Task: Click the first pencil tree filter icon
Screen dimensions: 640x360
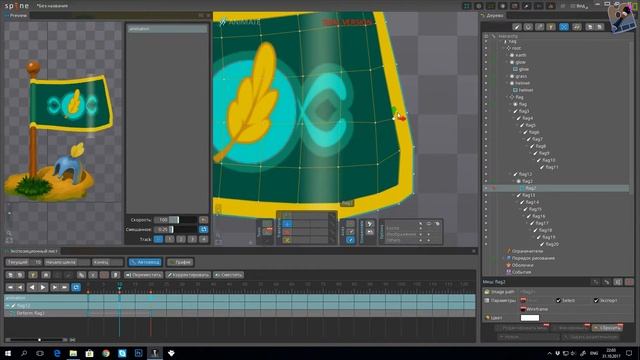Action: click(x=517, y=27)
